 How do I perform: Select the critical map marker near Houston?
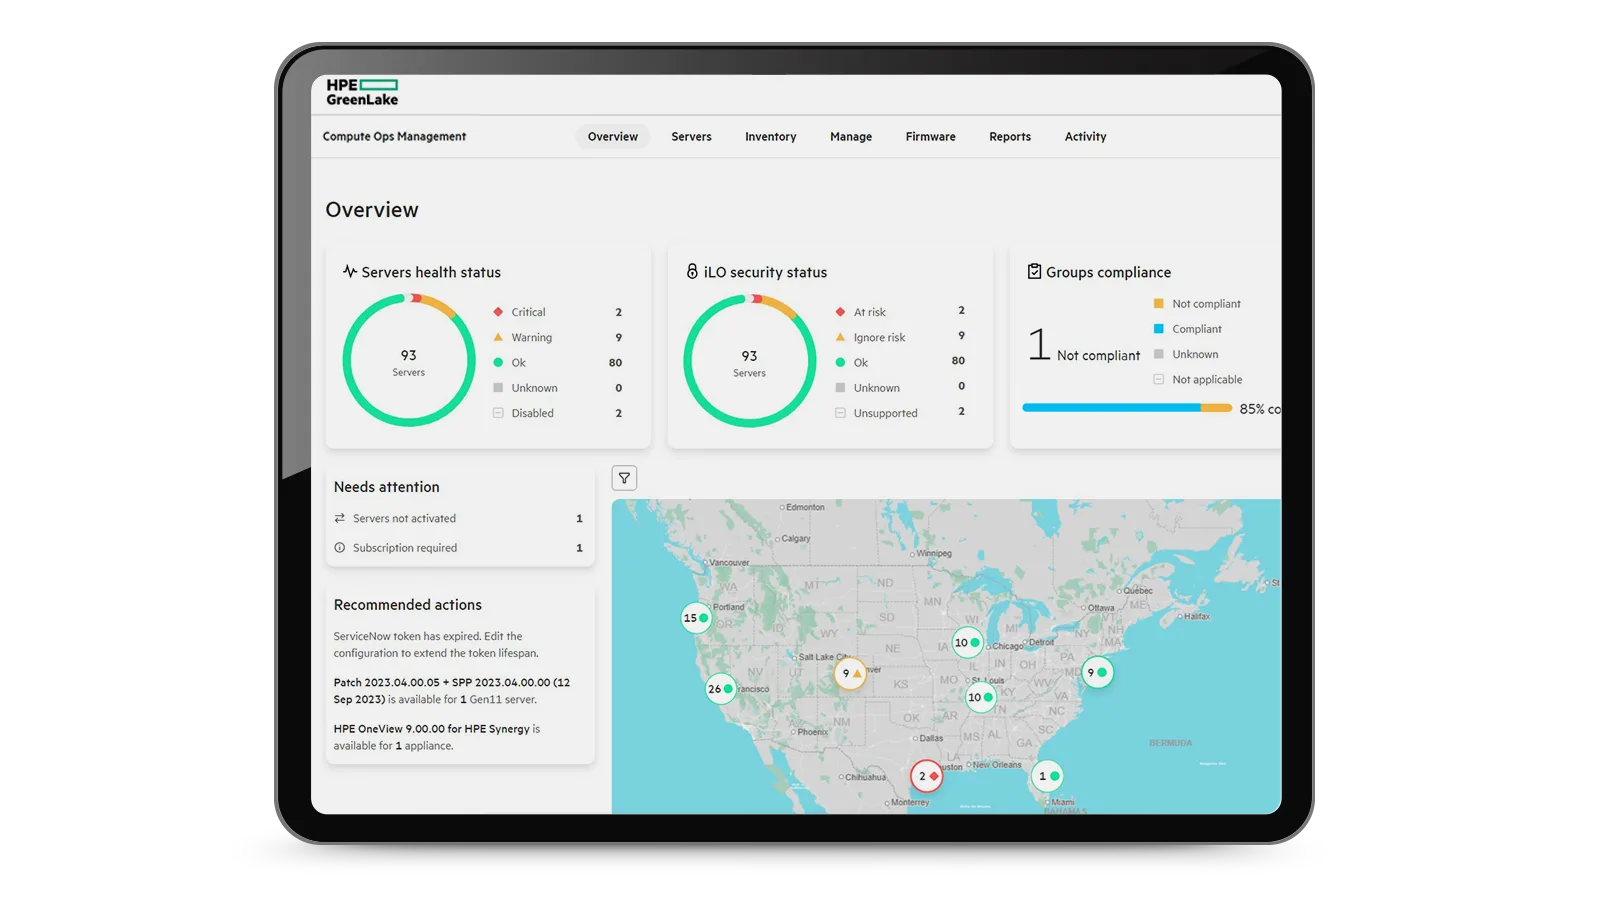point(926,776)
